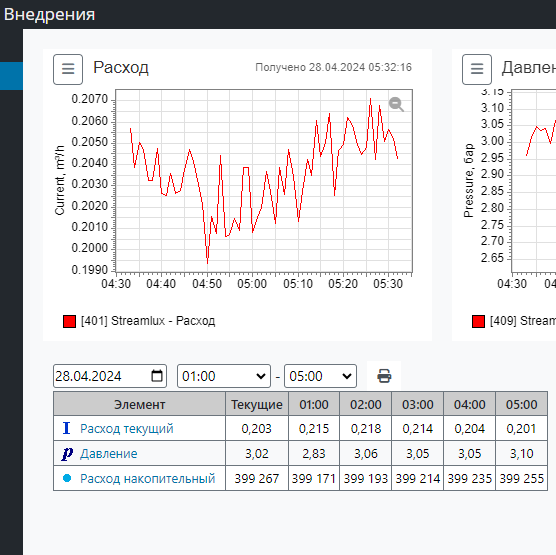The width and height of the screenshot is (556, 555).
Task: Click cumulative value 399 193
Action: pyautogui.click(x=366, y=479)
